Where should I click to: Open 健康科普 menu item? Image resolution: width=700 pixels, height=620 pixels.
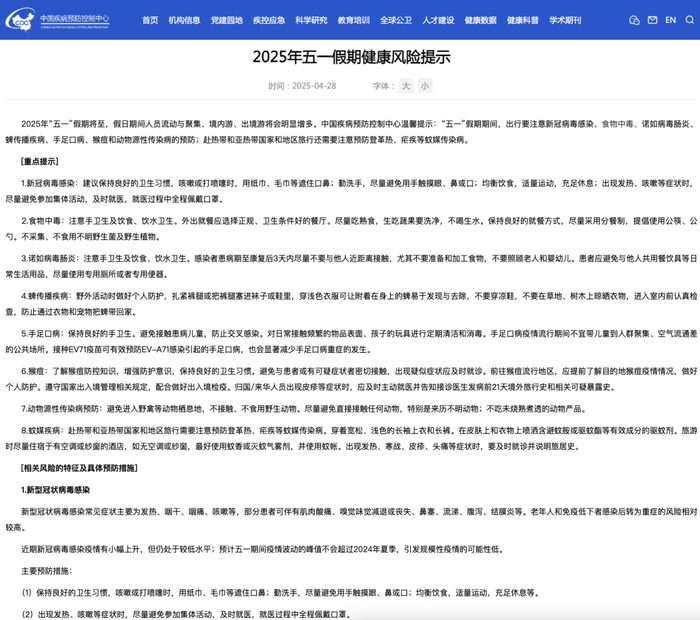tap(523, 20)
